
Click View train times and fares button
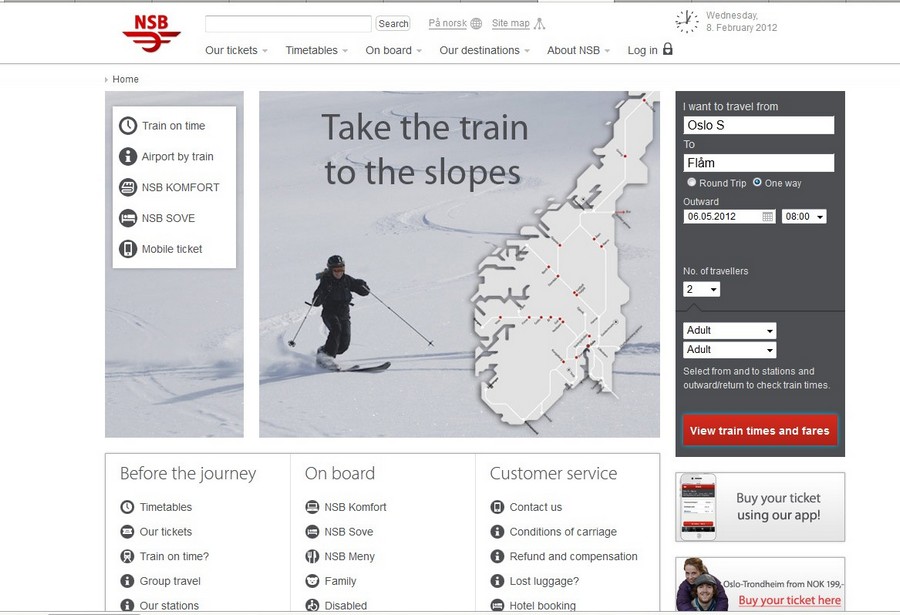click(x=759, y=430)
